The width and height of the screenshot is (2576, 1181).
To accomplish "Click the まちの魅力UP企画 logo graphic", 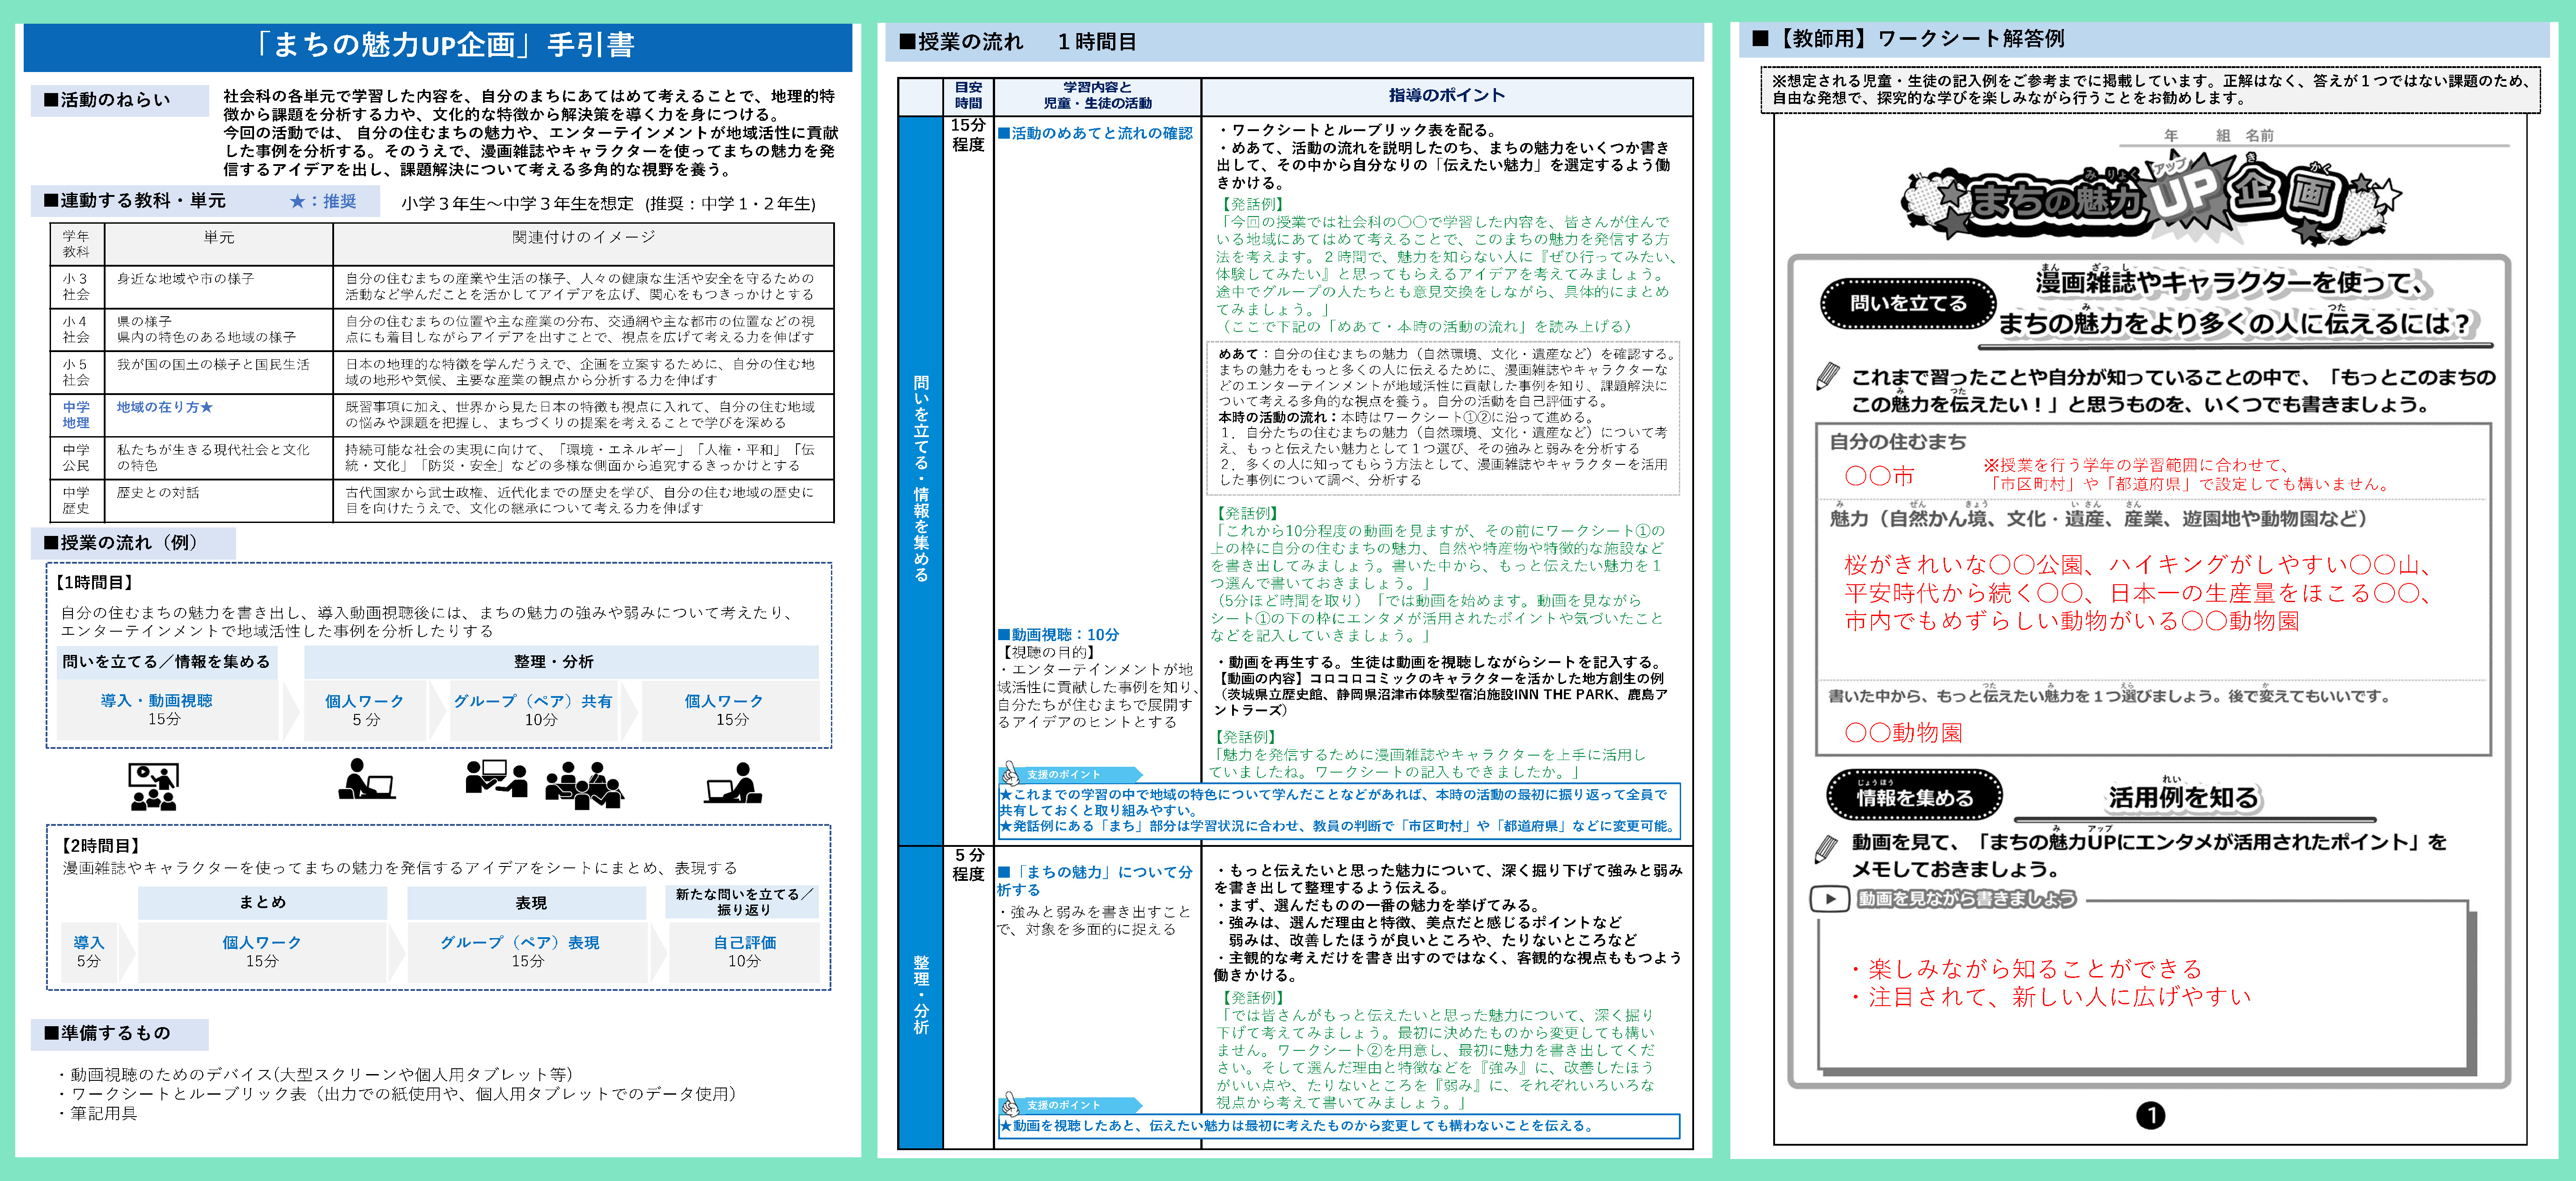I will pyautogui.click(x=2151, y=199).
